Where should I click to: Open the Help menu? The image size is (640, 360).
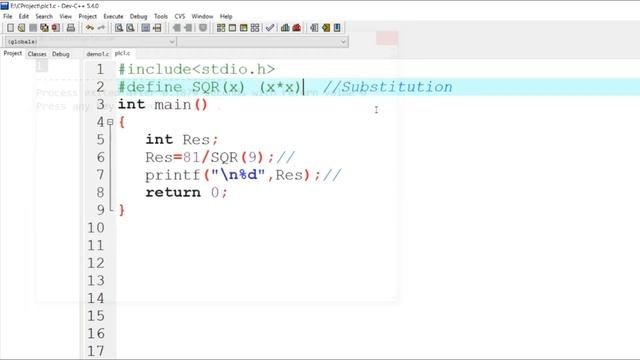point(226,16)
